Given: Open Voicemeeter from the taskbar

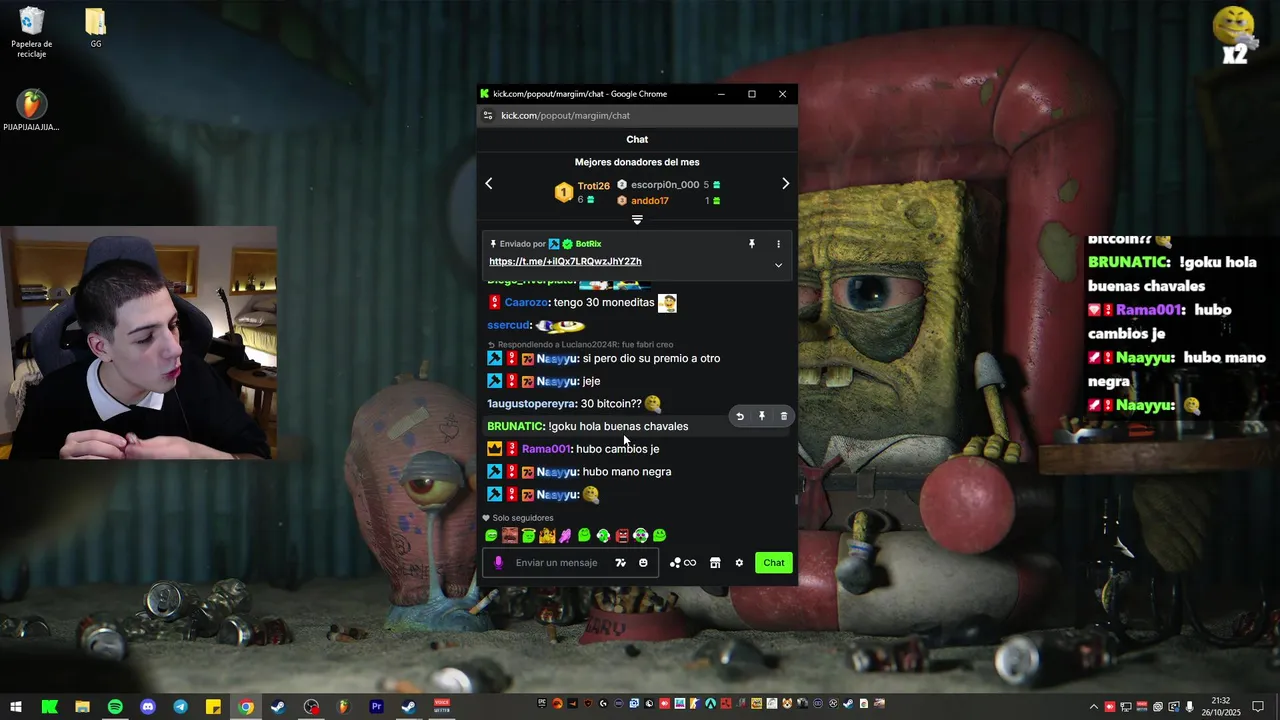Looking at the screenshot, I should 441,707.
